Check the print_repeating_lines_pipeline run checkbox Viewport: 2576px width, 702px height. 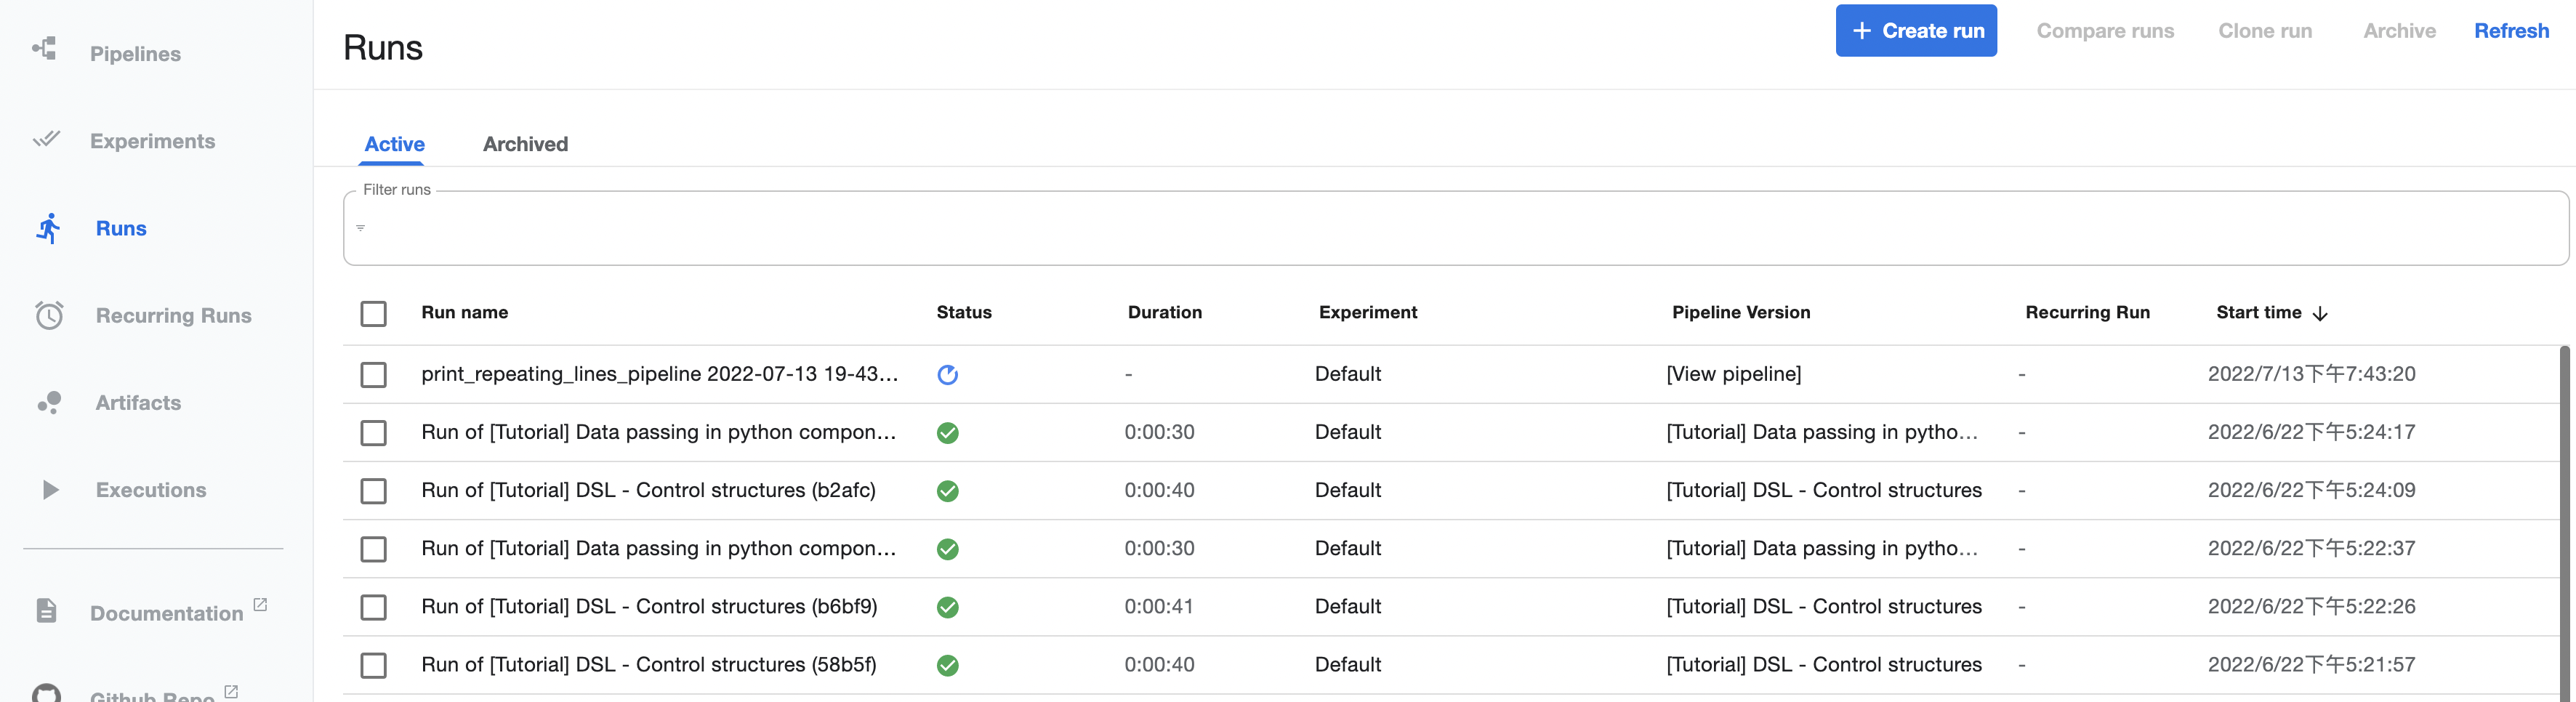373,375
